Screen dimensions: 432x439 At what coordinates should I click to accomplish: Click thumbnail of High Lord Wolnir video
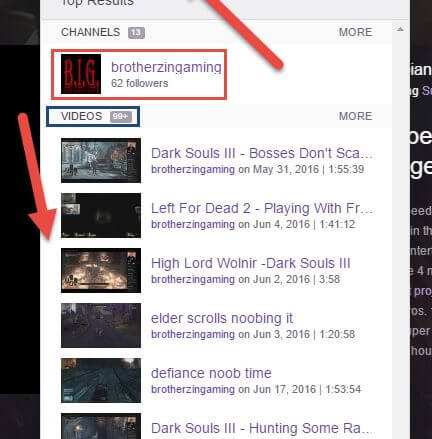click(101, 270)
